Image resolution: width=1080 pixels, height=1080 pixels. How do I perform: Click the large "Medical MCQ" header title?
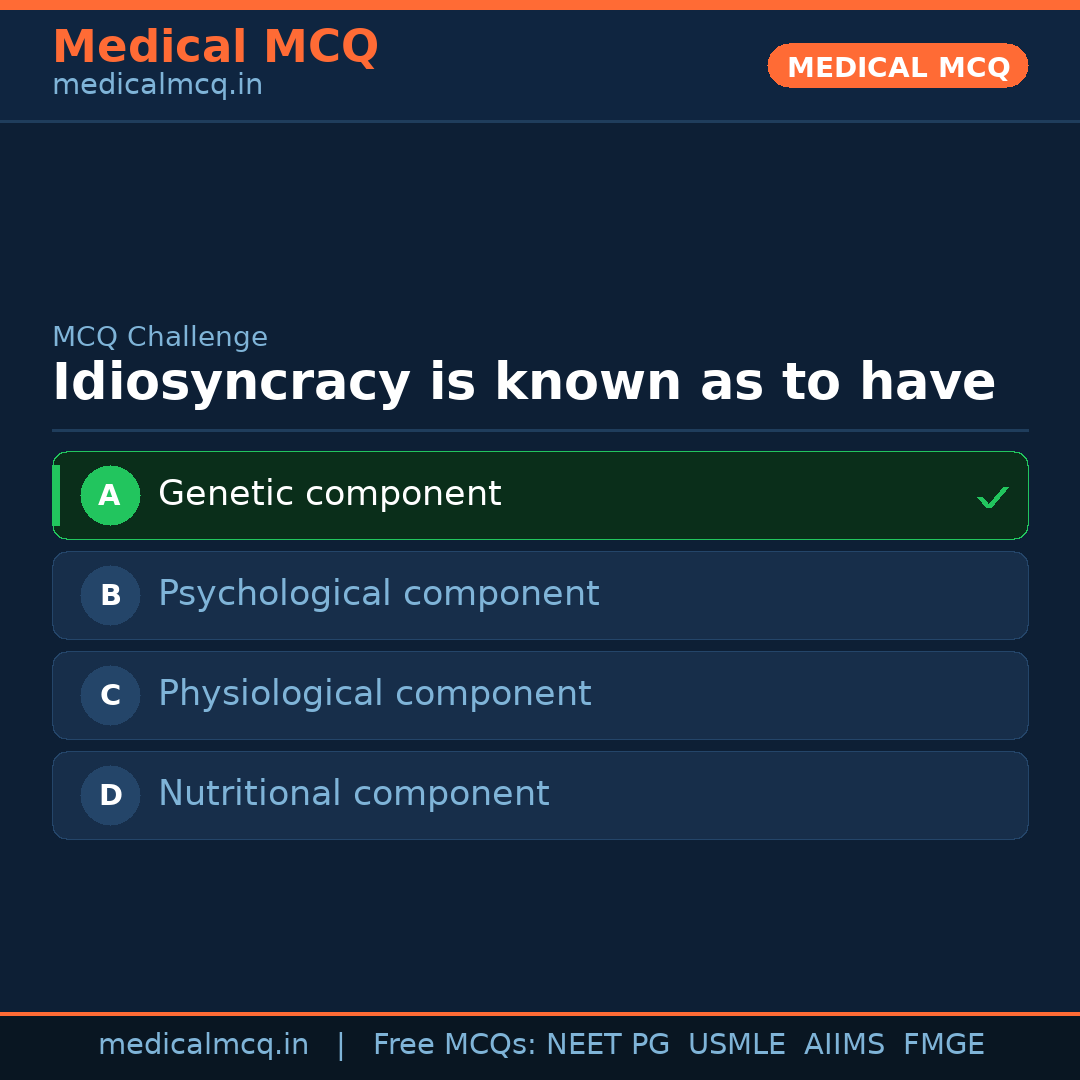click(x=215, y=47)
